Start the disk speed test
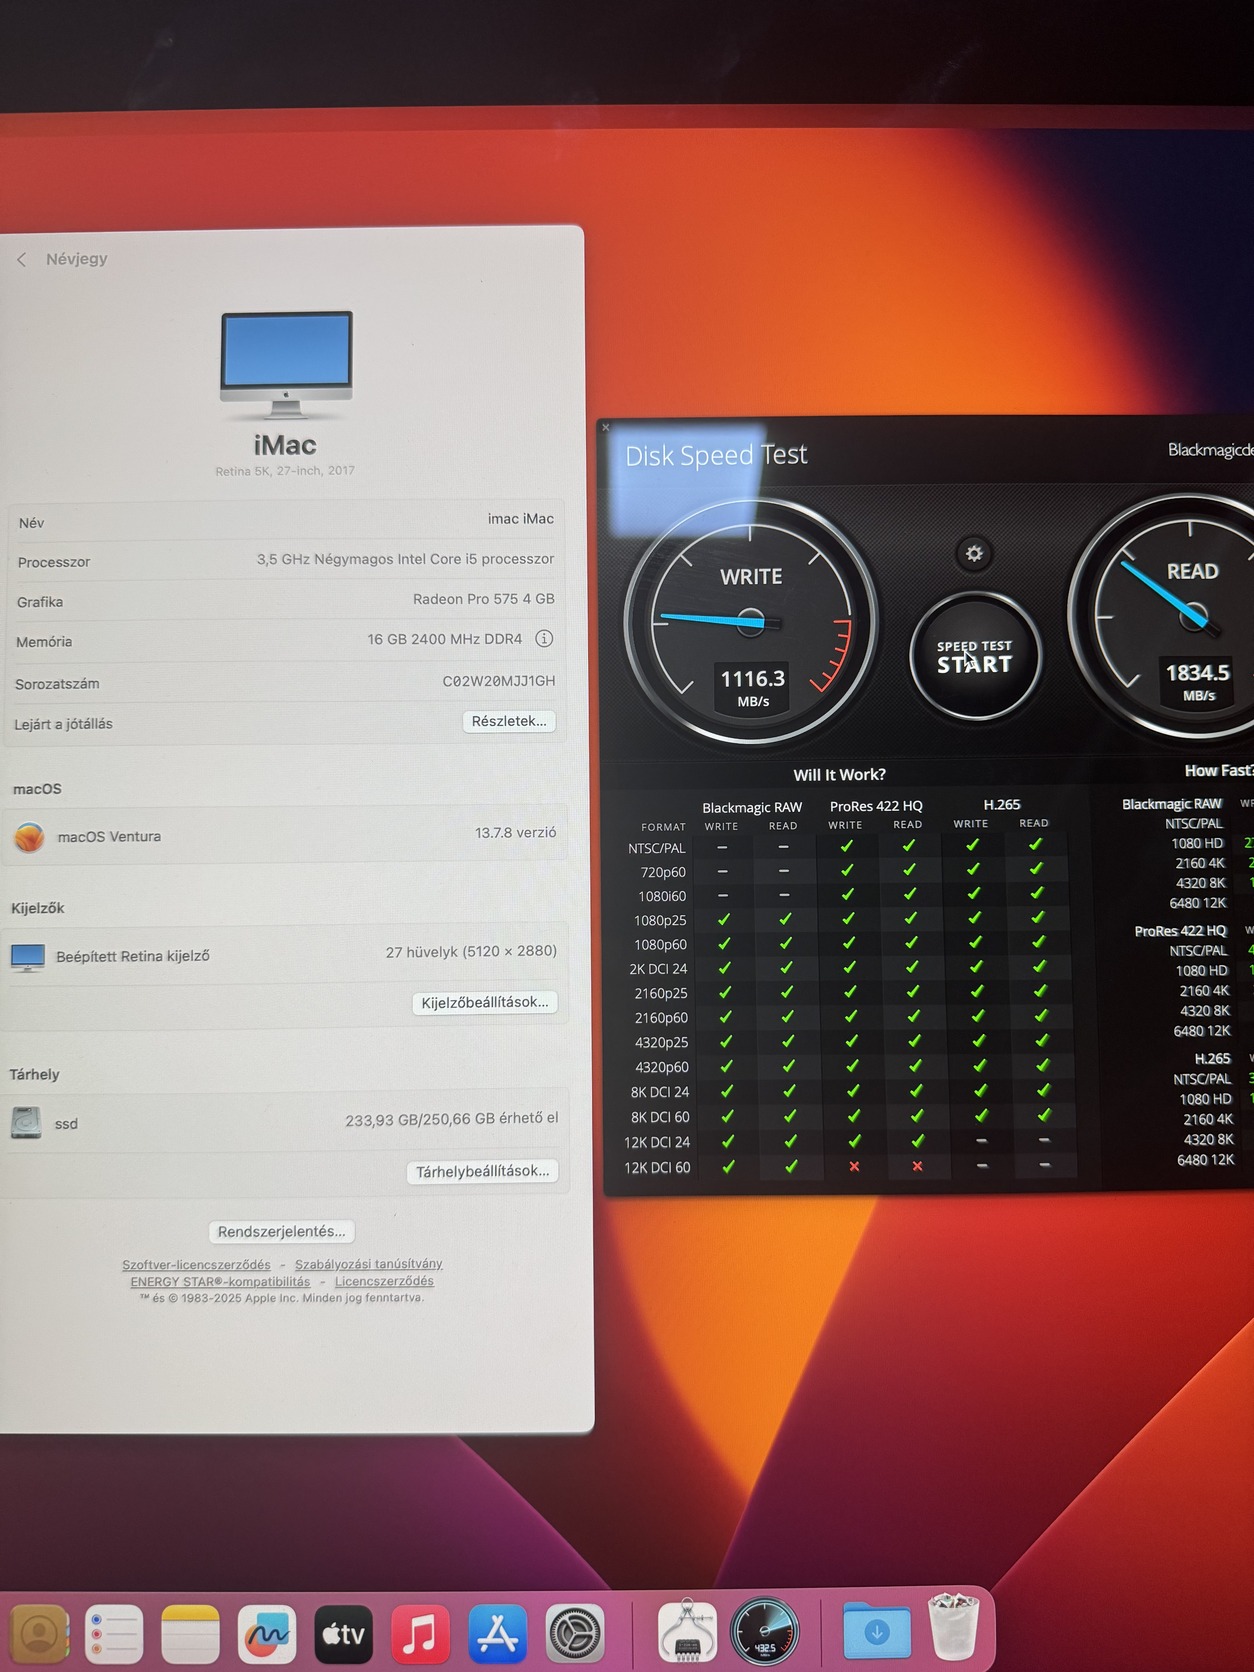The image size is (1254, 1672). [975, 656]
